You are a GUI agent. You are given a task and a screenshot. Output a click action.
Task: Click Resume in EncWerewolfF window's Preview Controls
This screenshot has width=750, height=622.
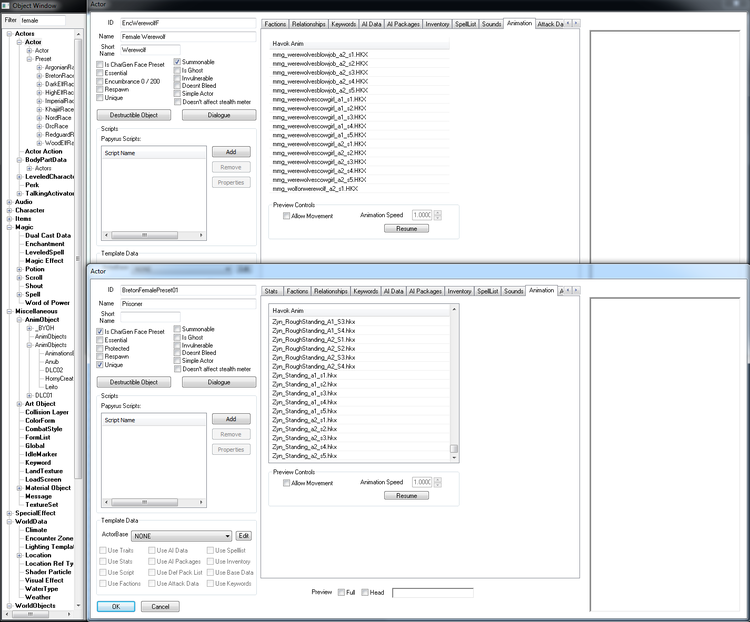pos(406,229)
